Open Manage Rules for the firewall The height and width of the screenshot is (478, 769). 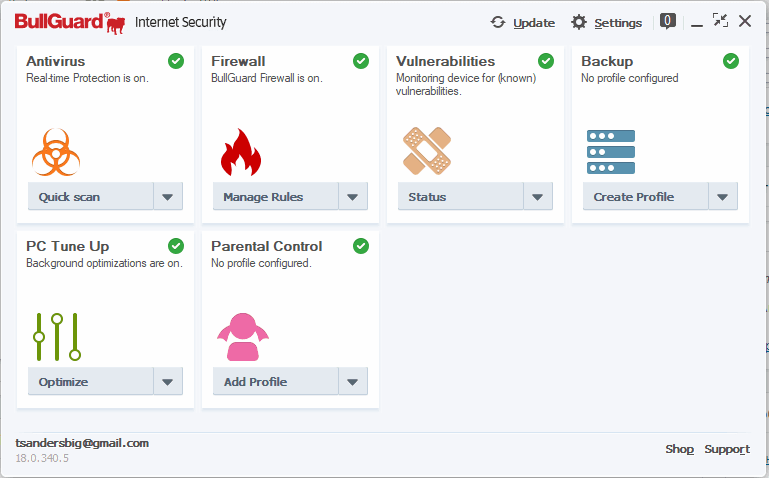click(x=276, y=196)
